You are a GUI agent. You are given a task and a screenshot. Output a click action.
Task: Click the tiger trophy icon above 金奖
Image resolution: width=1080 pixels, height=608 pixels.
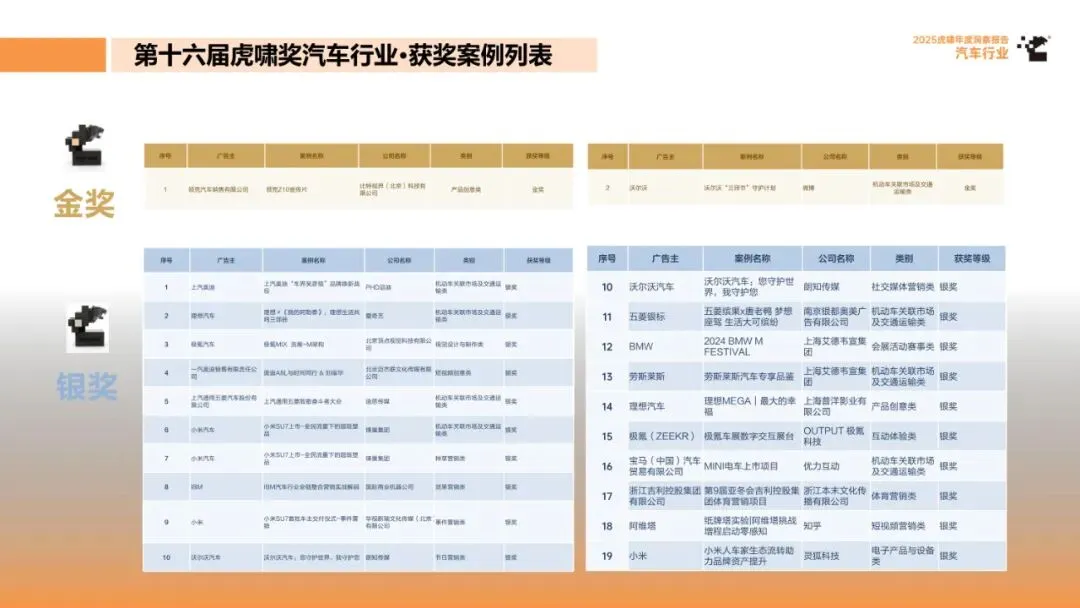[x=85, y=145]
